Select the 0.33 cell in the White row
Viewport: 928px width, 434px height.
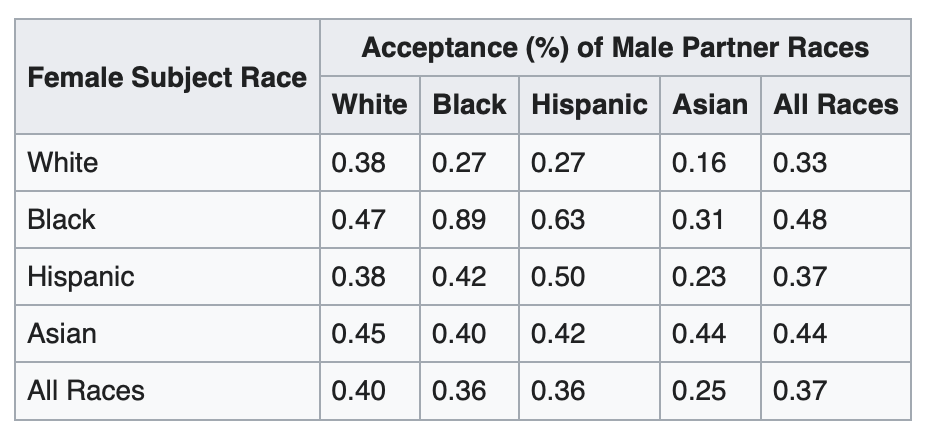pos(800,162)
